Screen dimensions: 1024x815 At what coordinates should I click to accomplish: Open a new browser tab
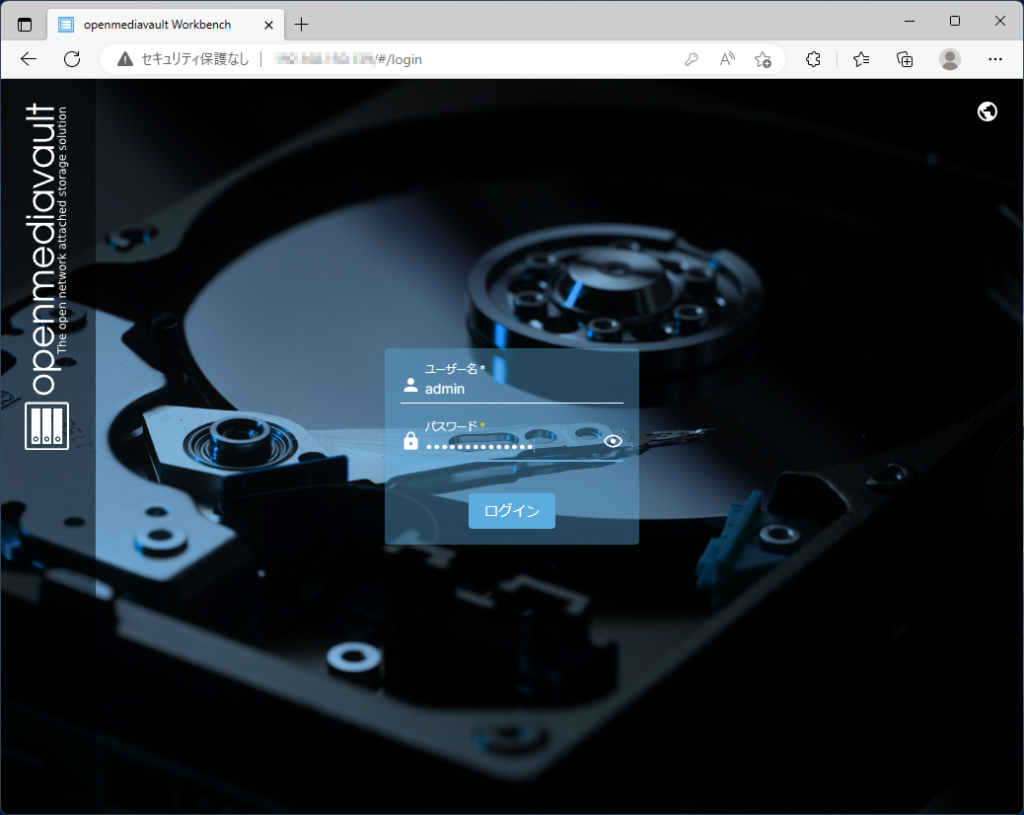(x=301, y=24)
